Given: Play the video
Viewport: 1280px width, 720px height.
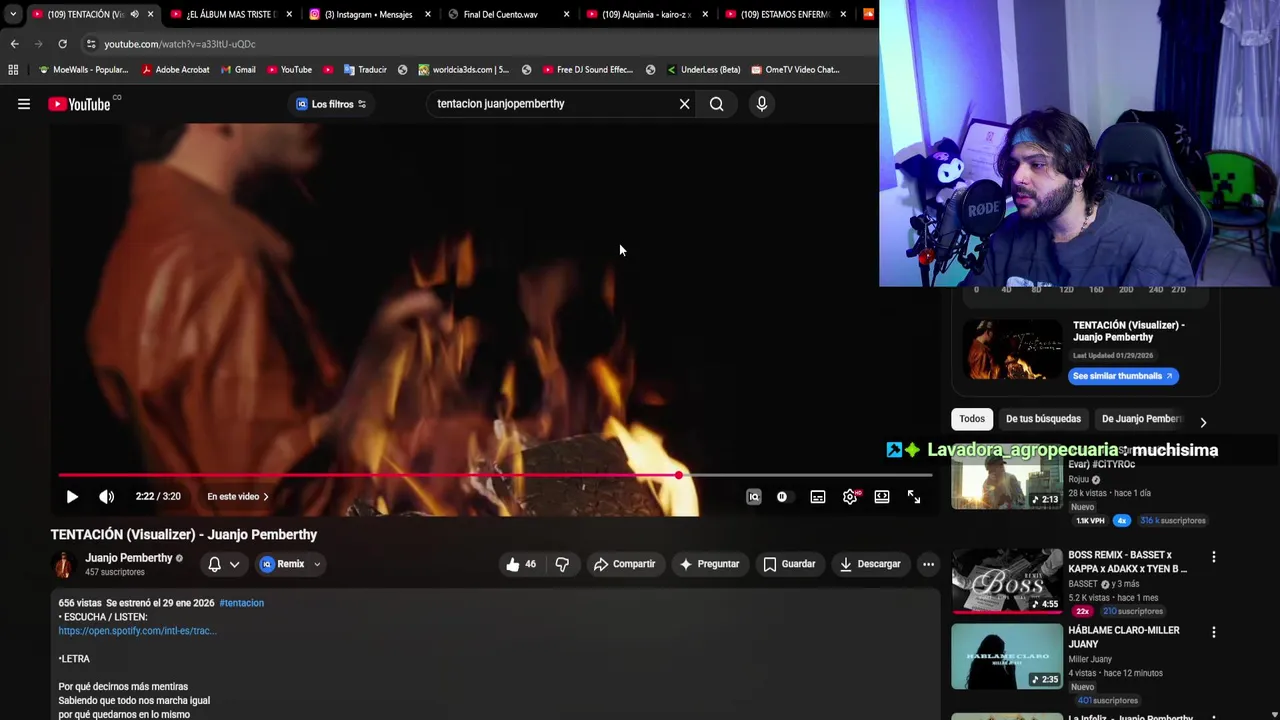Looking at the screenshot, I should tap(72, 496).
